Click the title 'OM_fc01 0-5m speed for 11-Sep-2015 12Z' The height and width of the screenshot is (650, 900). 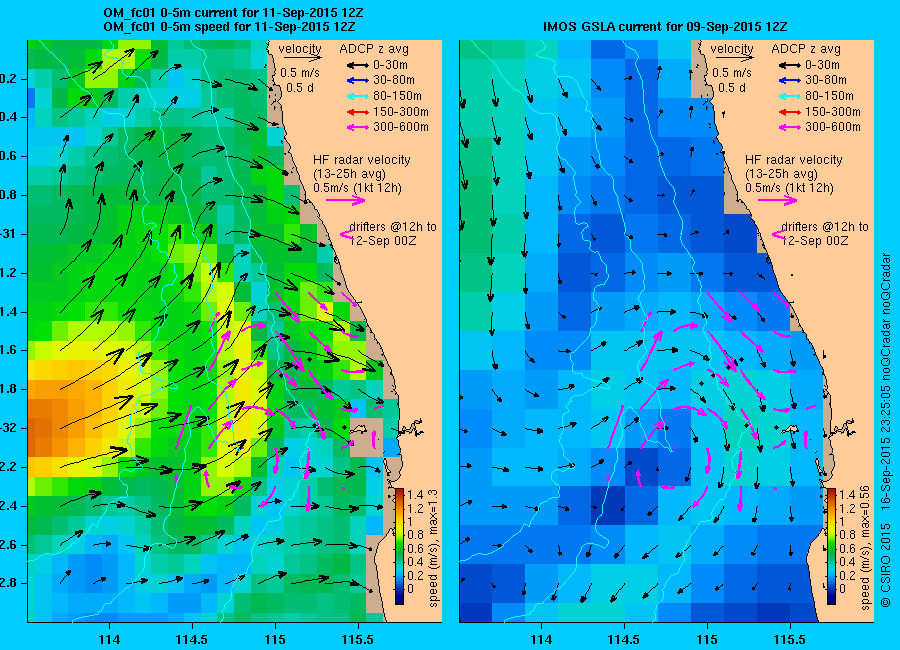pos(229,27)
